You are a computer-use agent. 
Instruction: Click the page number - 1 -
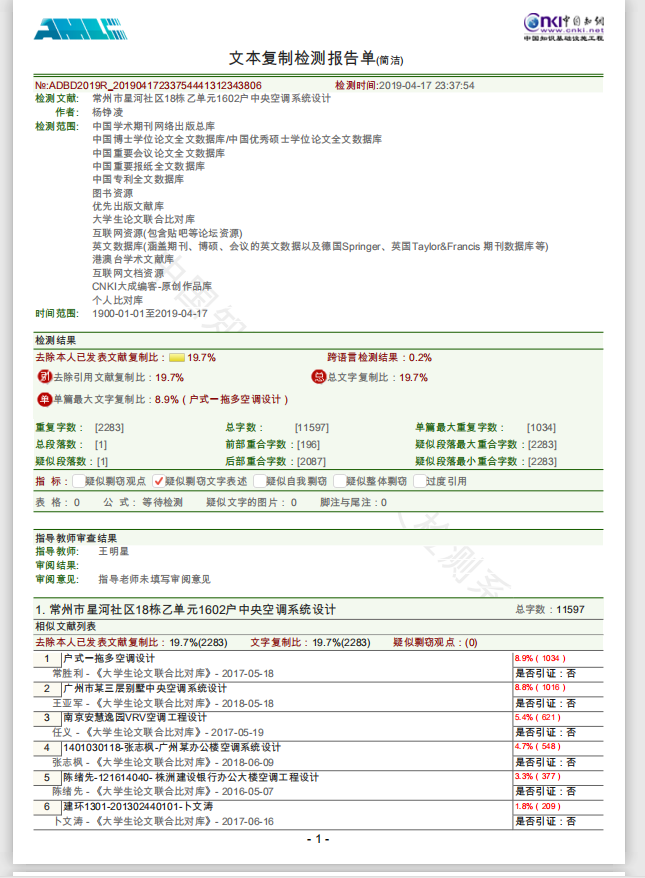(x=318, y=839)
